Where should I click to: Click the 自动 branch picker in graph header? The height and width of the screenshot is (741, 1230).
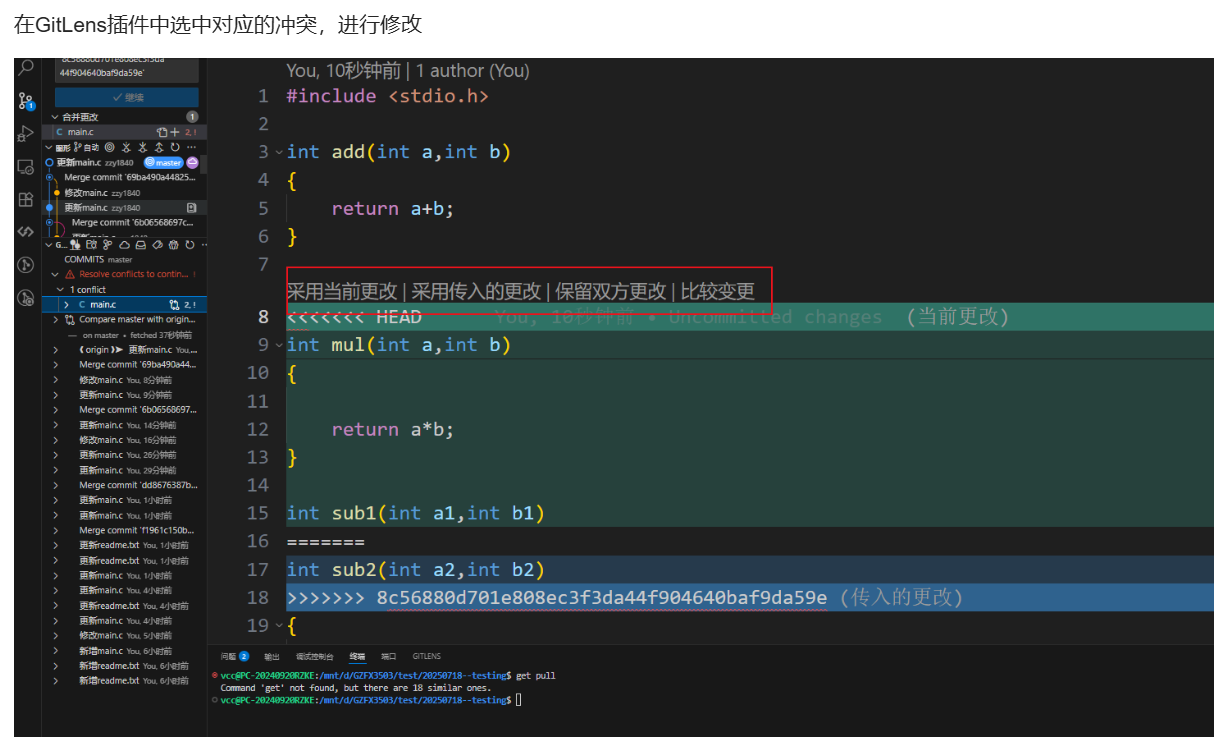[85, 147]
